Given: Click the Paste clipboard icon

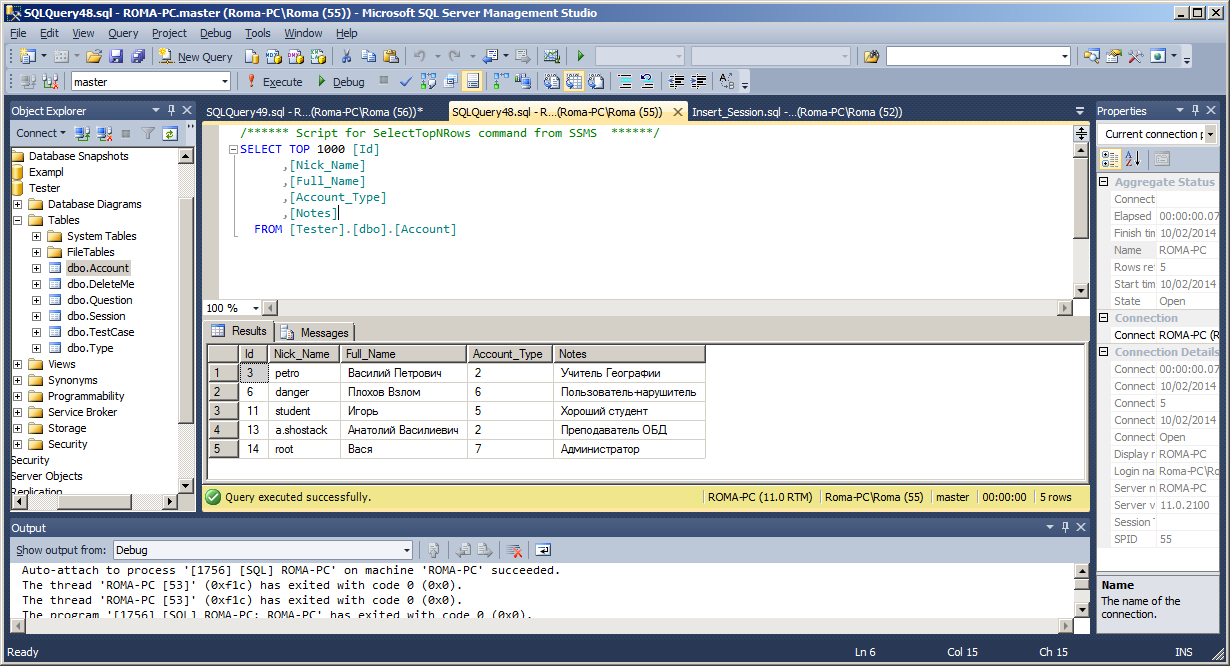Looking at the screenshot, I should (390, 57).
